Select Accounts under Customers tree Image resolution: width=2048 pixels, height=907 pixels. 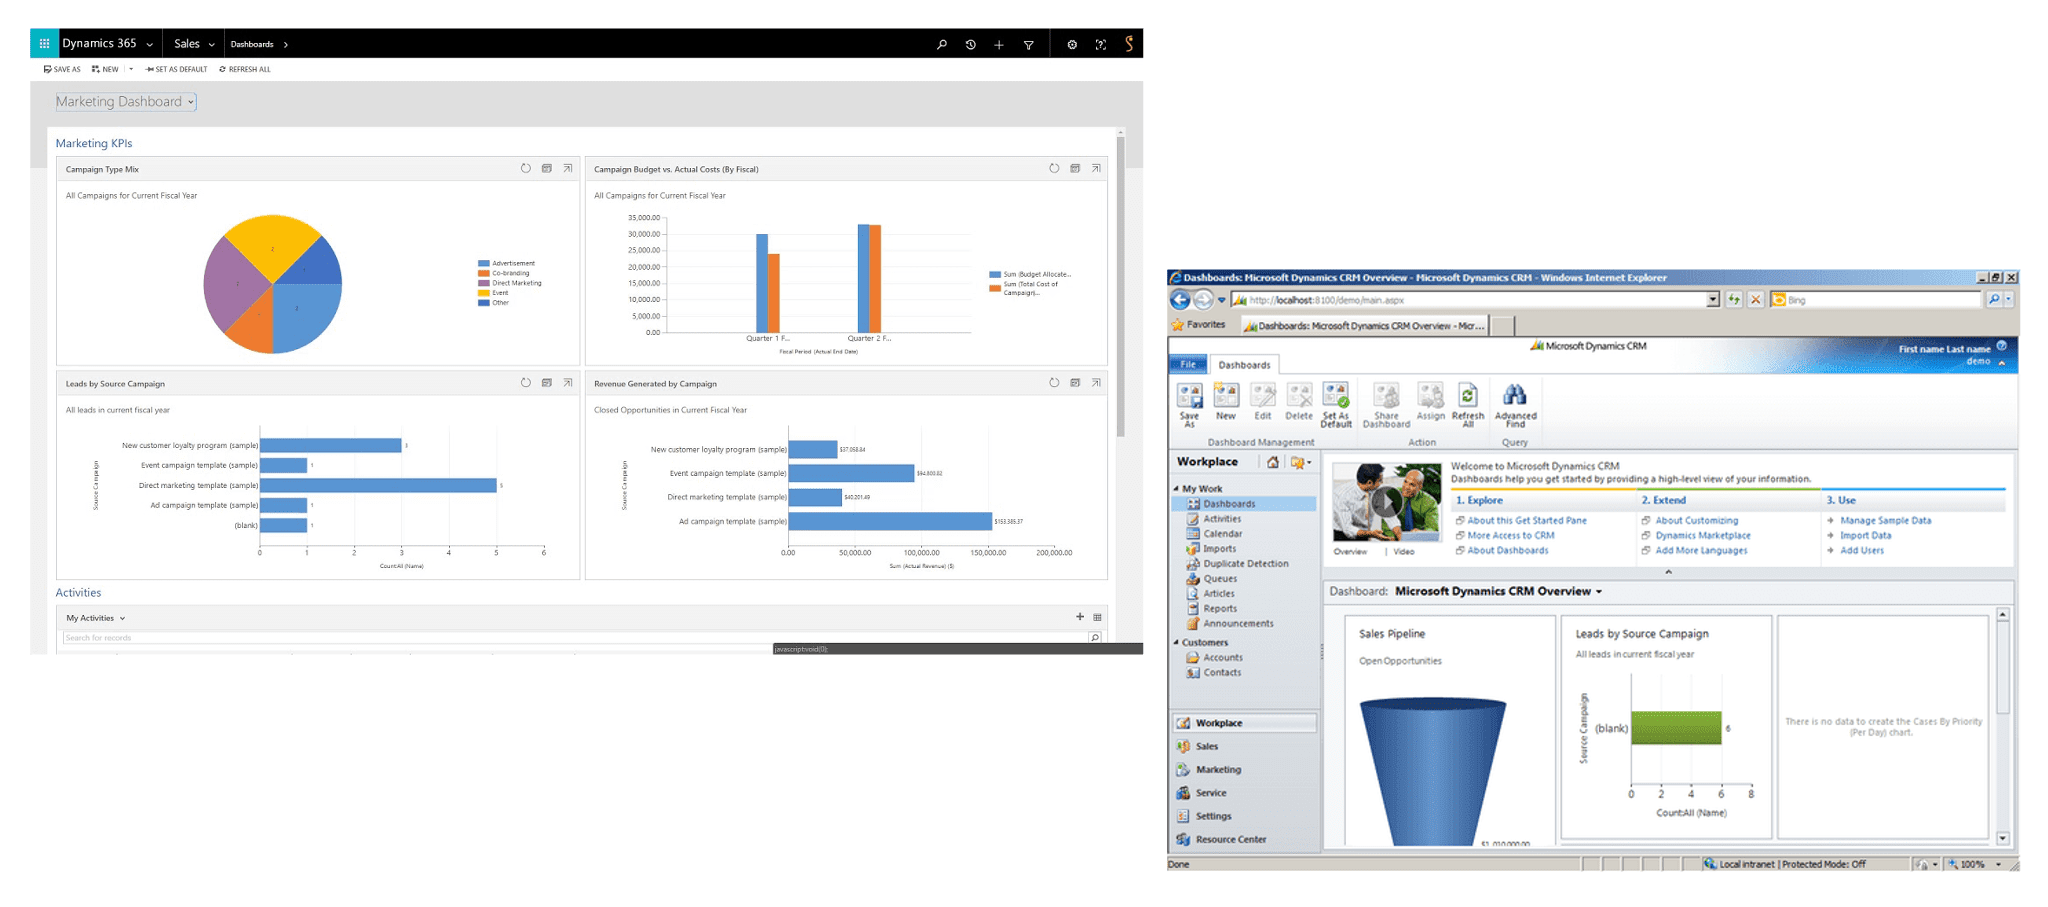coord(1222,657)
